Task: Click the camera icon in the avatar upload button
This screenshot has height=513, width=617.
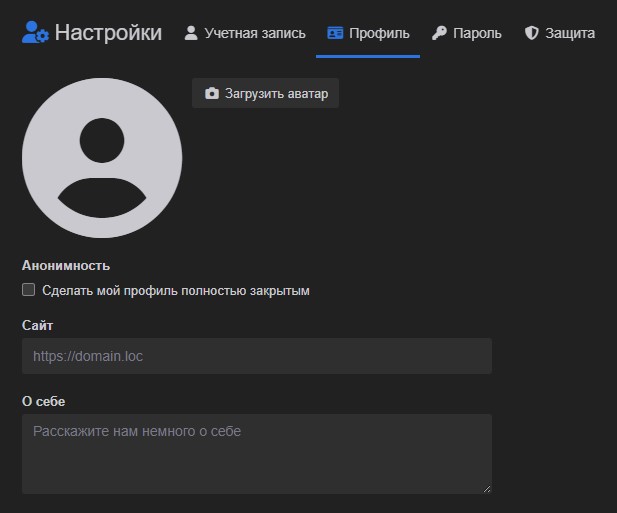Action: click(211, 94)
